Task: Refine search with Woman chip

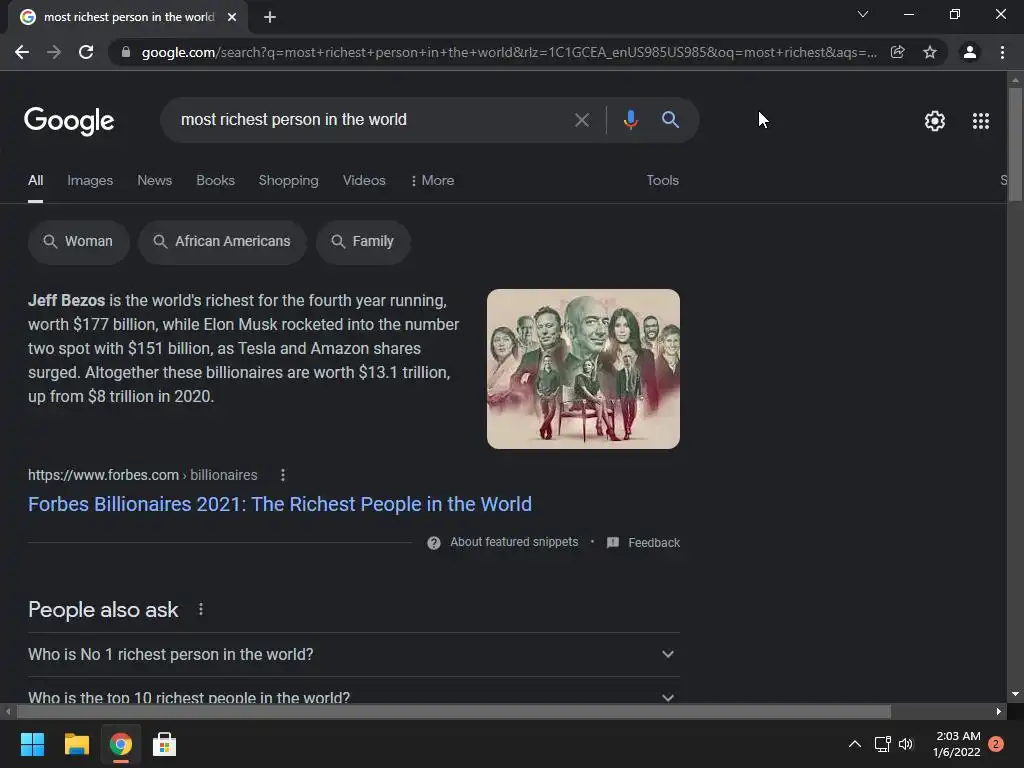Action: 78,242
